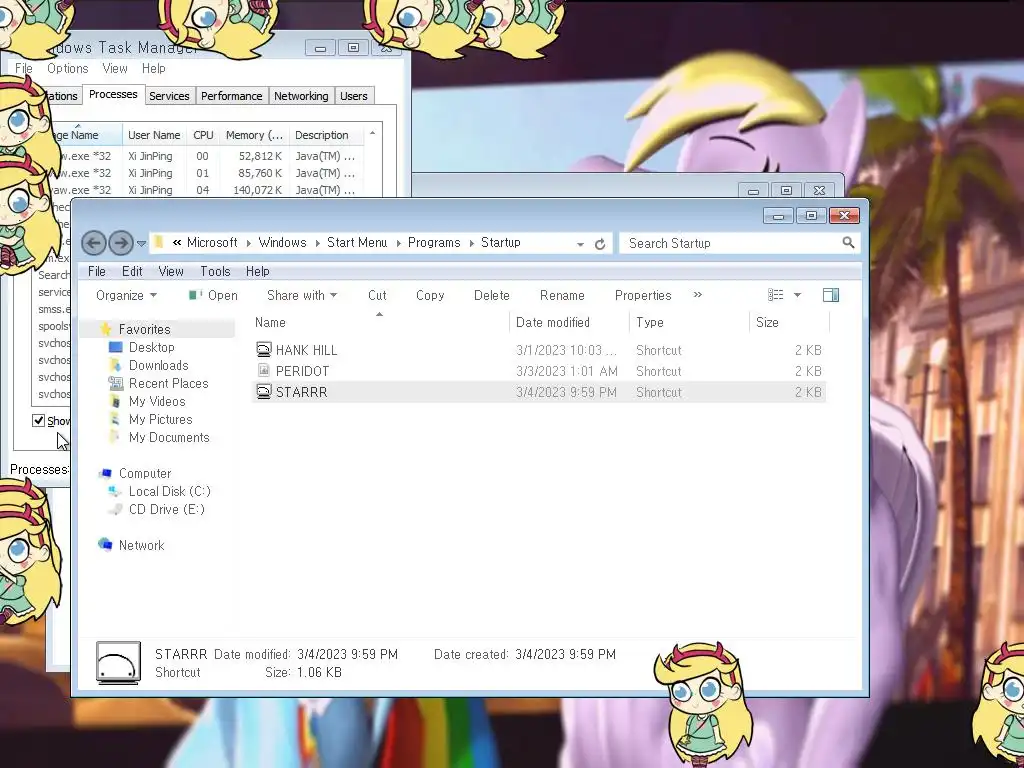The image size is (1024, 768).
Task: Sort Task Manager by CPU column
Action: 203,135
